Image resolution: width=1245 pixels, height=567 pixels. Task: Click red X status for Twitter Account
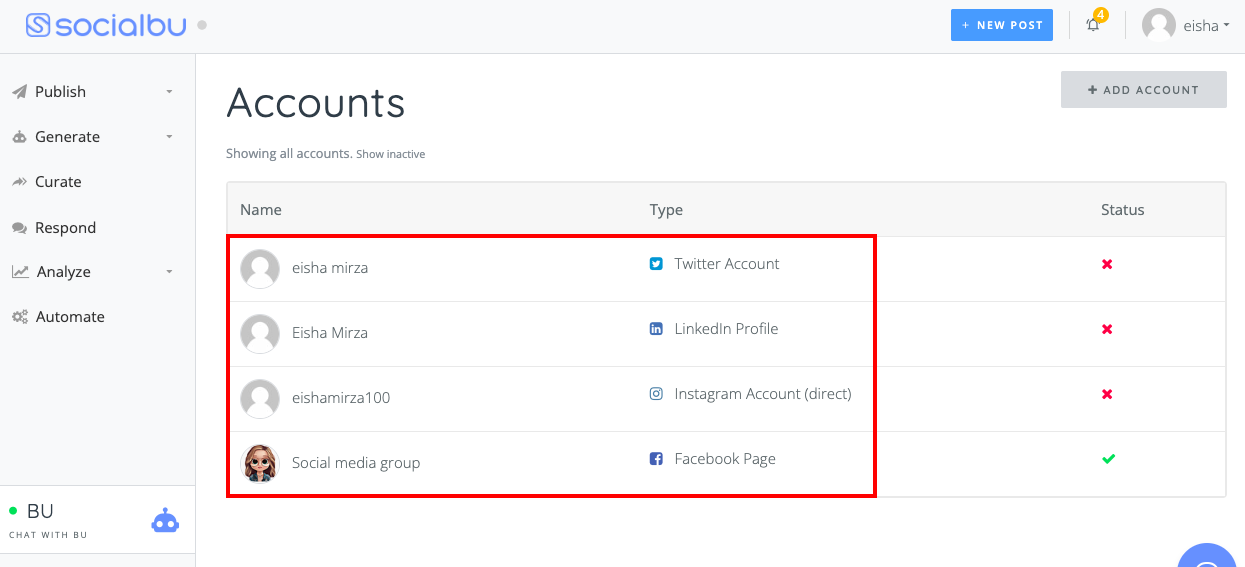[1107, 264]
